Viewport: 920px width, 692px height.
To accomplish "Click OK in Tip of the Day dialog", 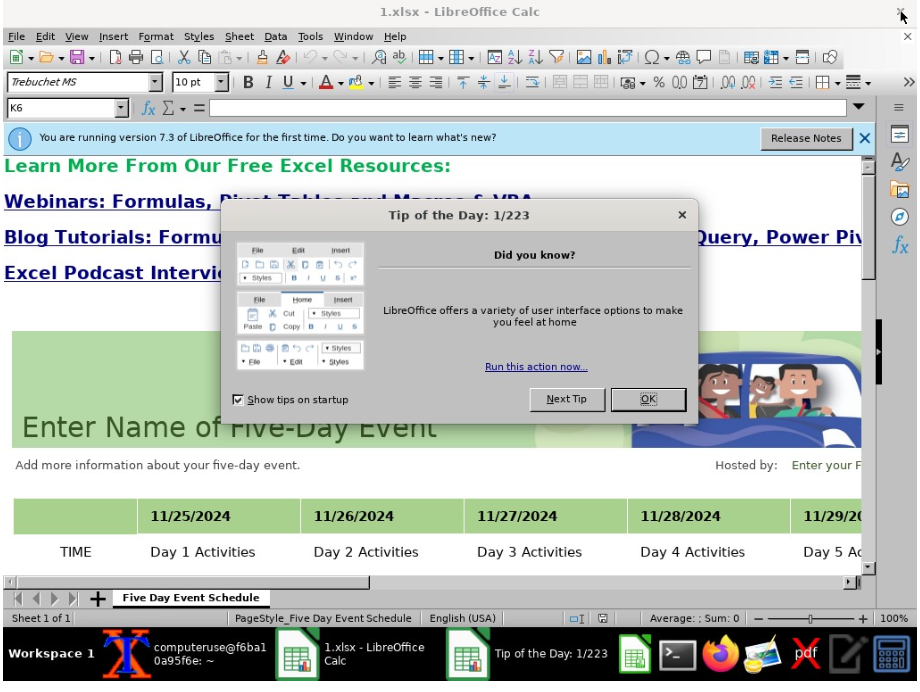I will pyautogui.click(x=648, y=400).
